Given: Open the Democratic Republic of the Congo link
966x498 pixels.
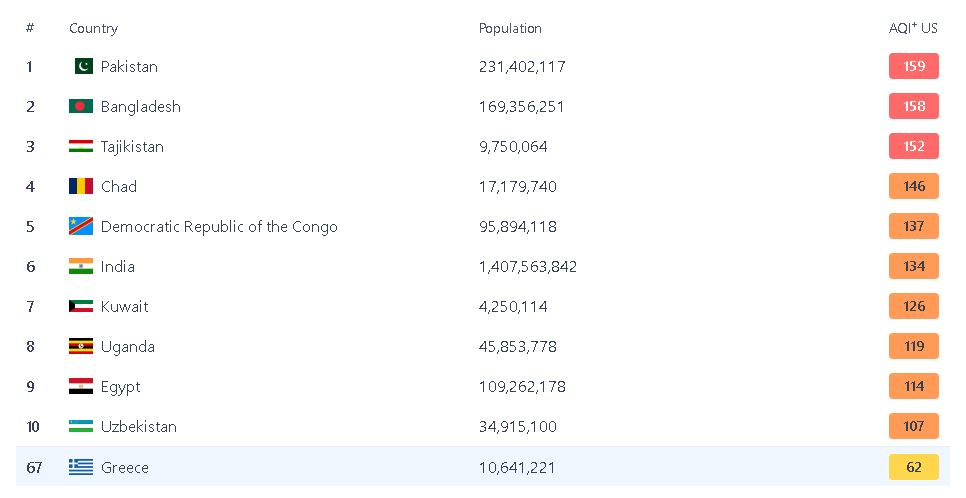Looking at the screenshot, I should (x=219, y=227).
